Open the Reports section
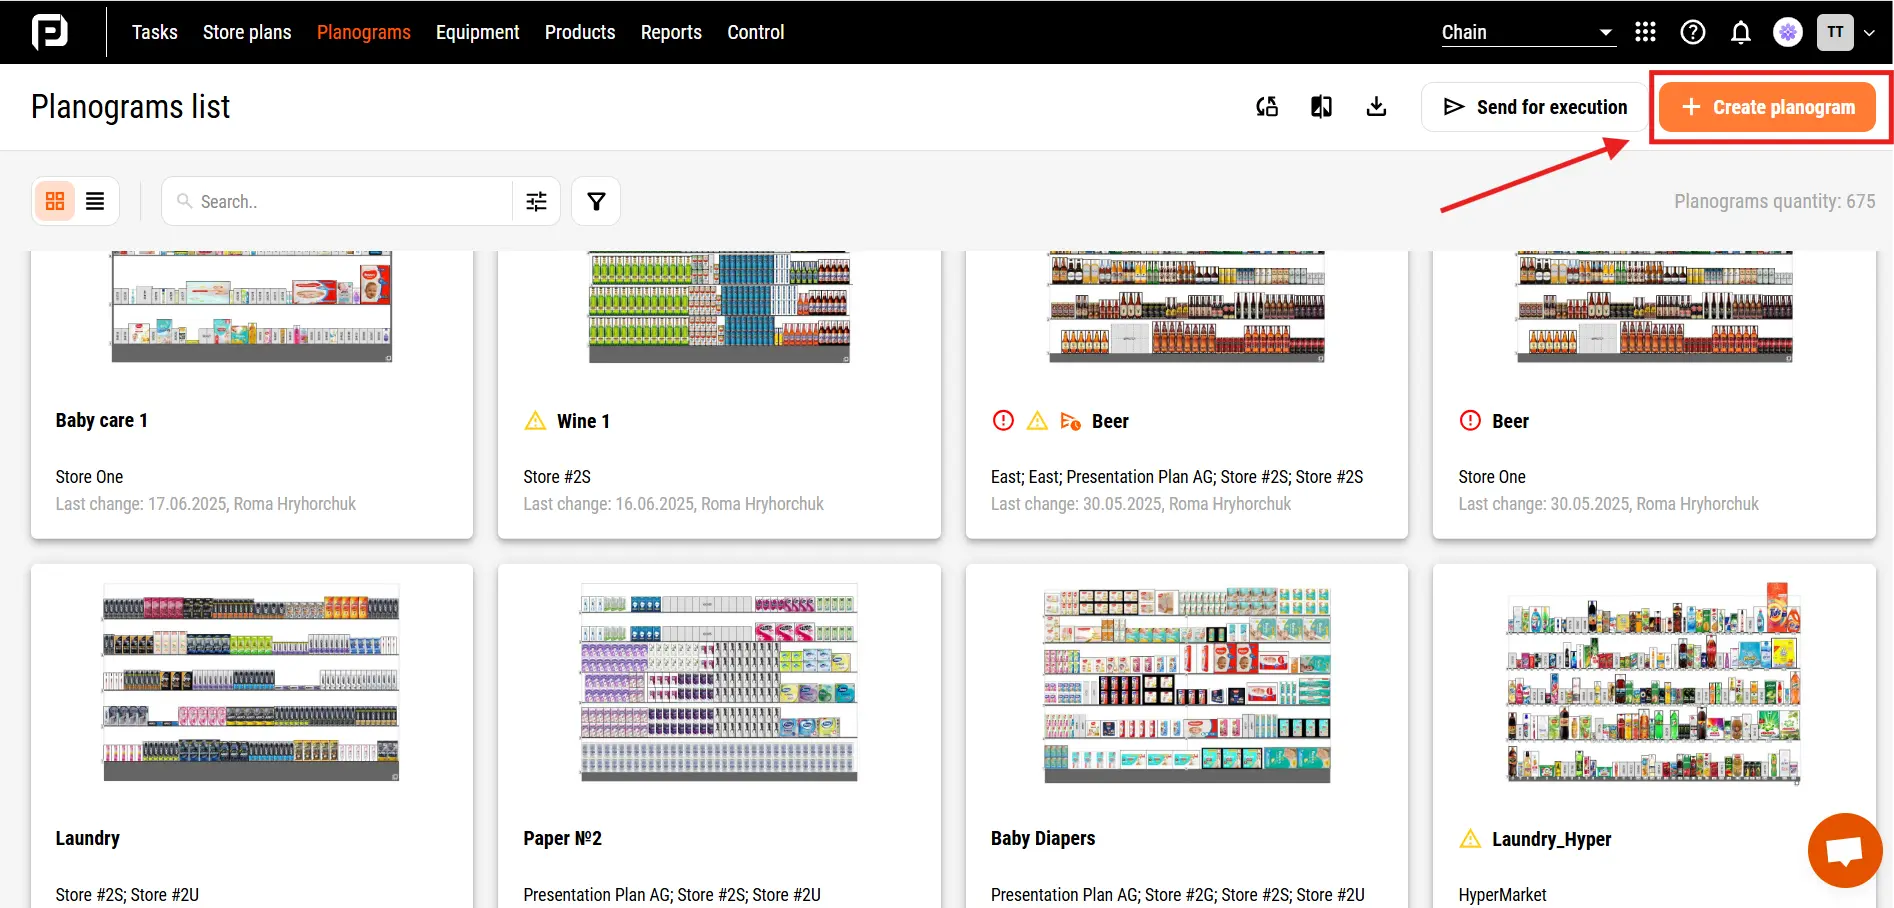Screen dimensions: 1894x908 click(x=671, y=31)
